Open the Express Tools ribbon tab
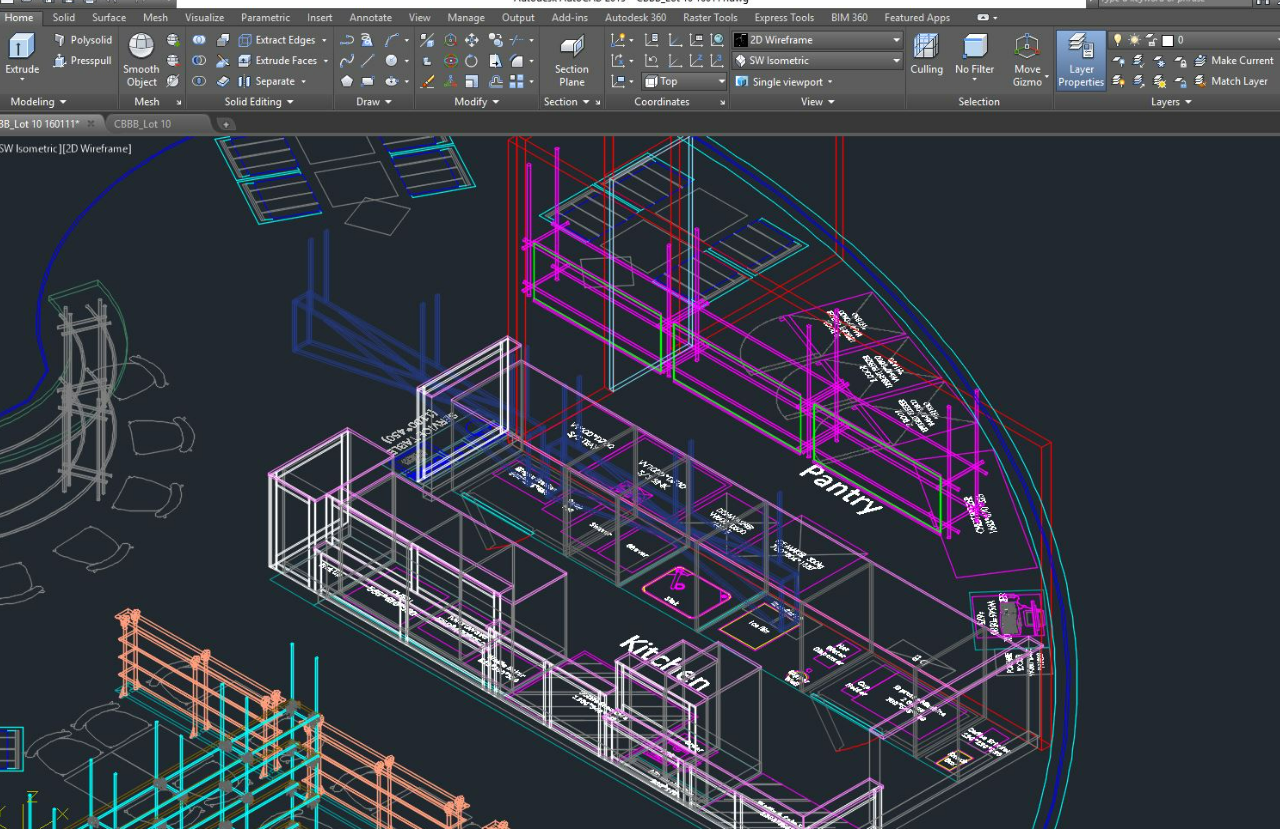Viewport: 1280px width, 829px height. [x=784, y=17]
